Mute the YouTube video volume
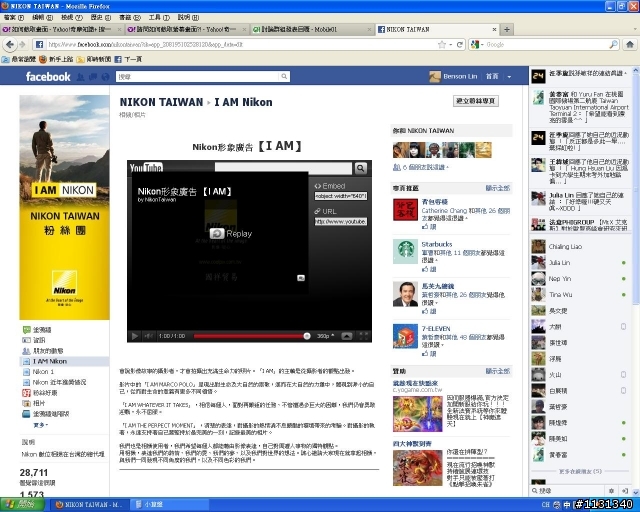 pyautogui.click(x=148, y=336)
